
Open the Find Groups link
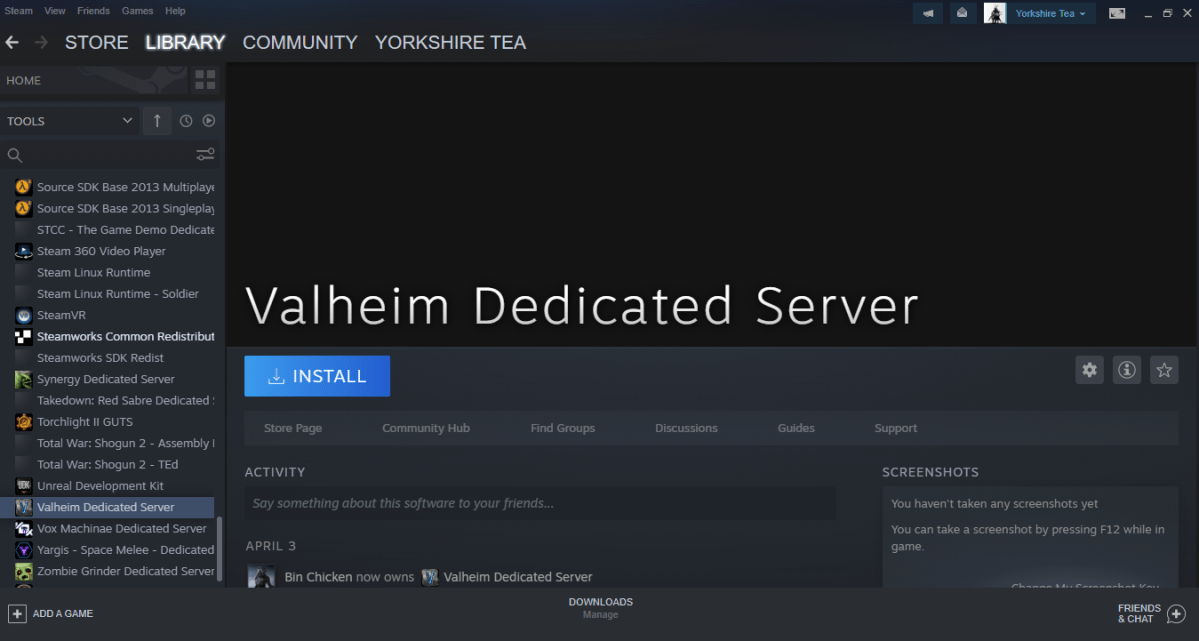pos(563,428)
